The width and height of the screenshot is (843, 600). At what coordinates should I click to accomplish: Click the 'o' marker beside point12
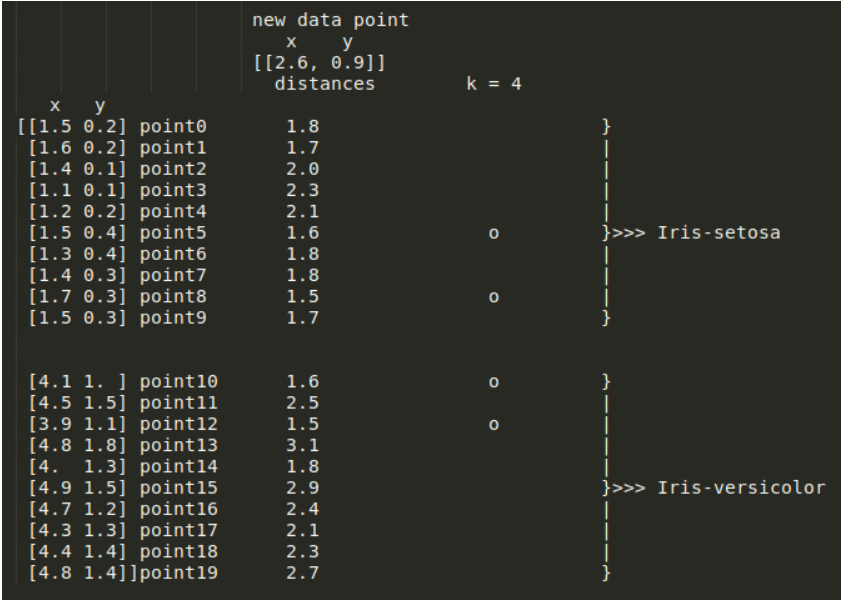pos(494,425)
